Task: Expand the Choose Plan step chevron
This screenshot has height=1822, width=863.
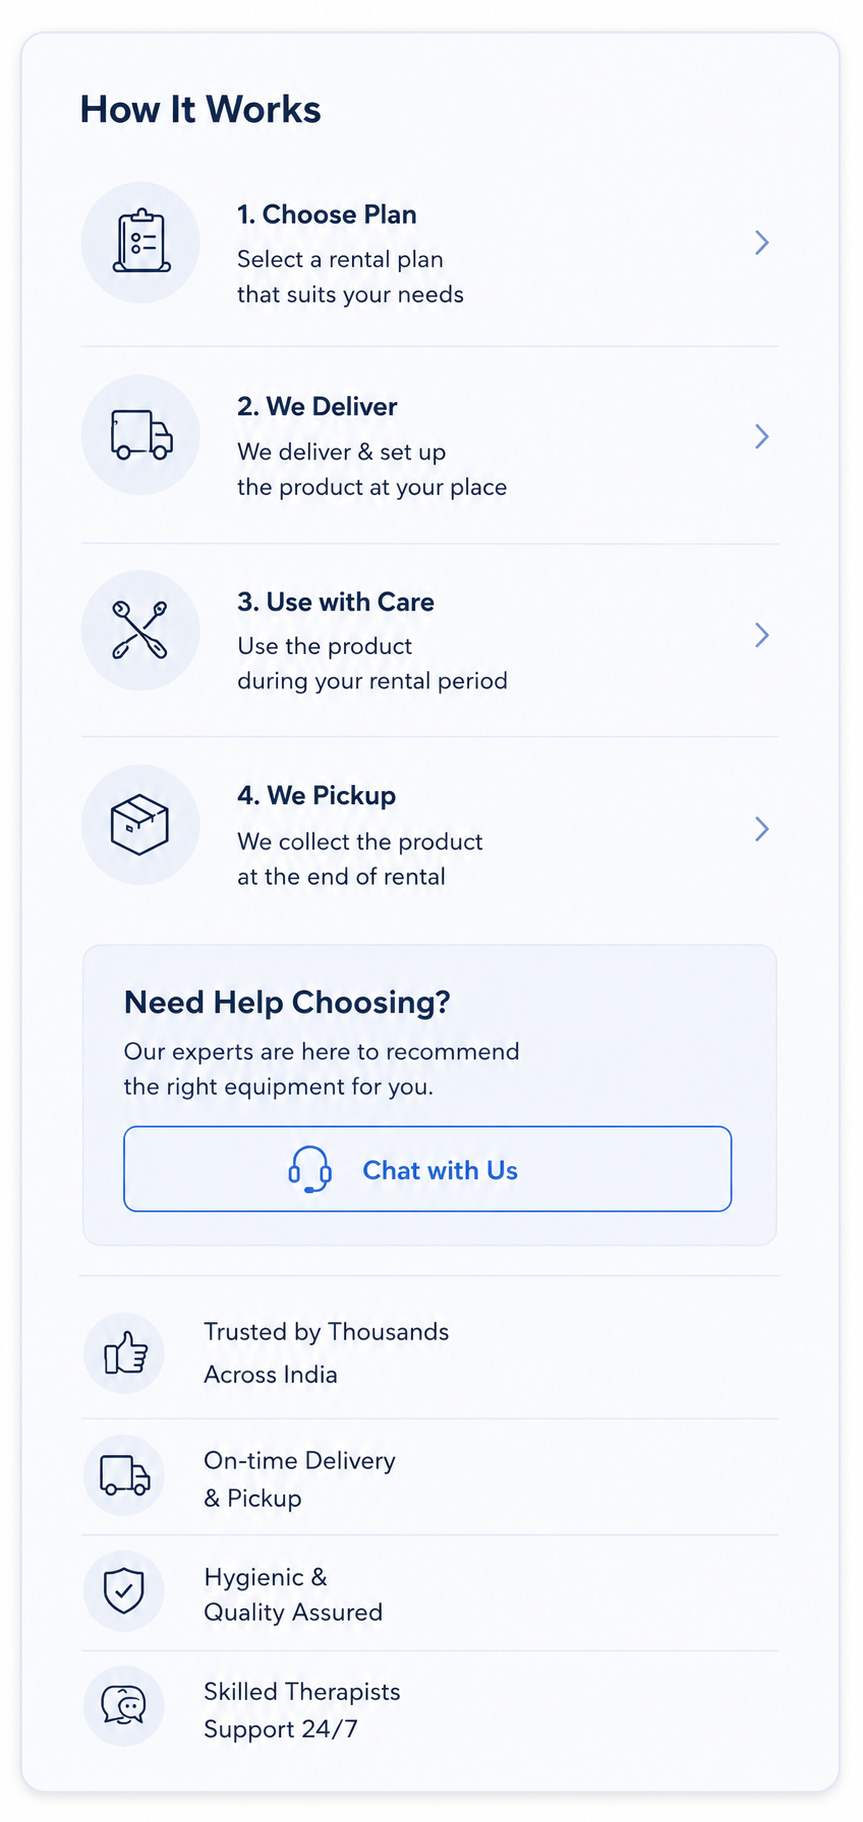Action: point(762,242)
